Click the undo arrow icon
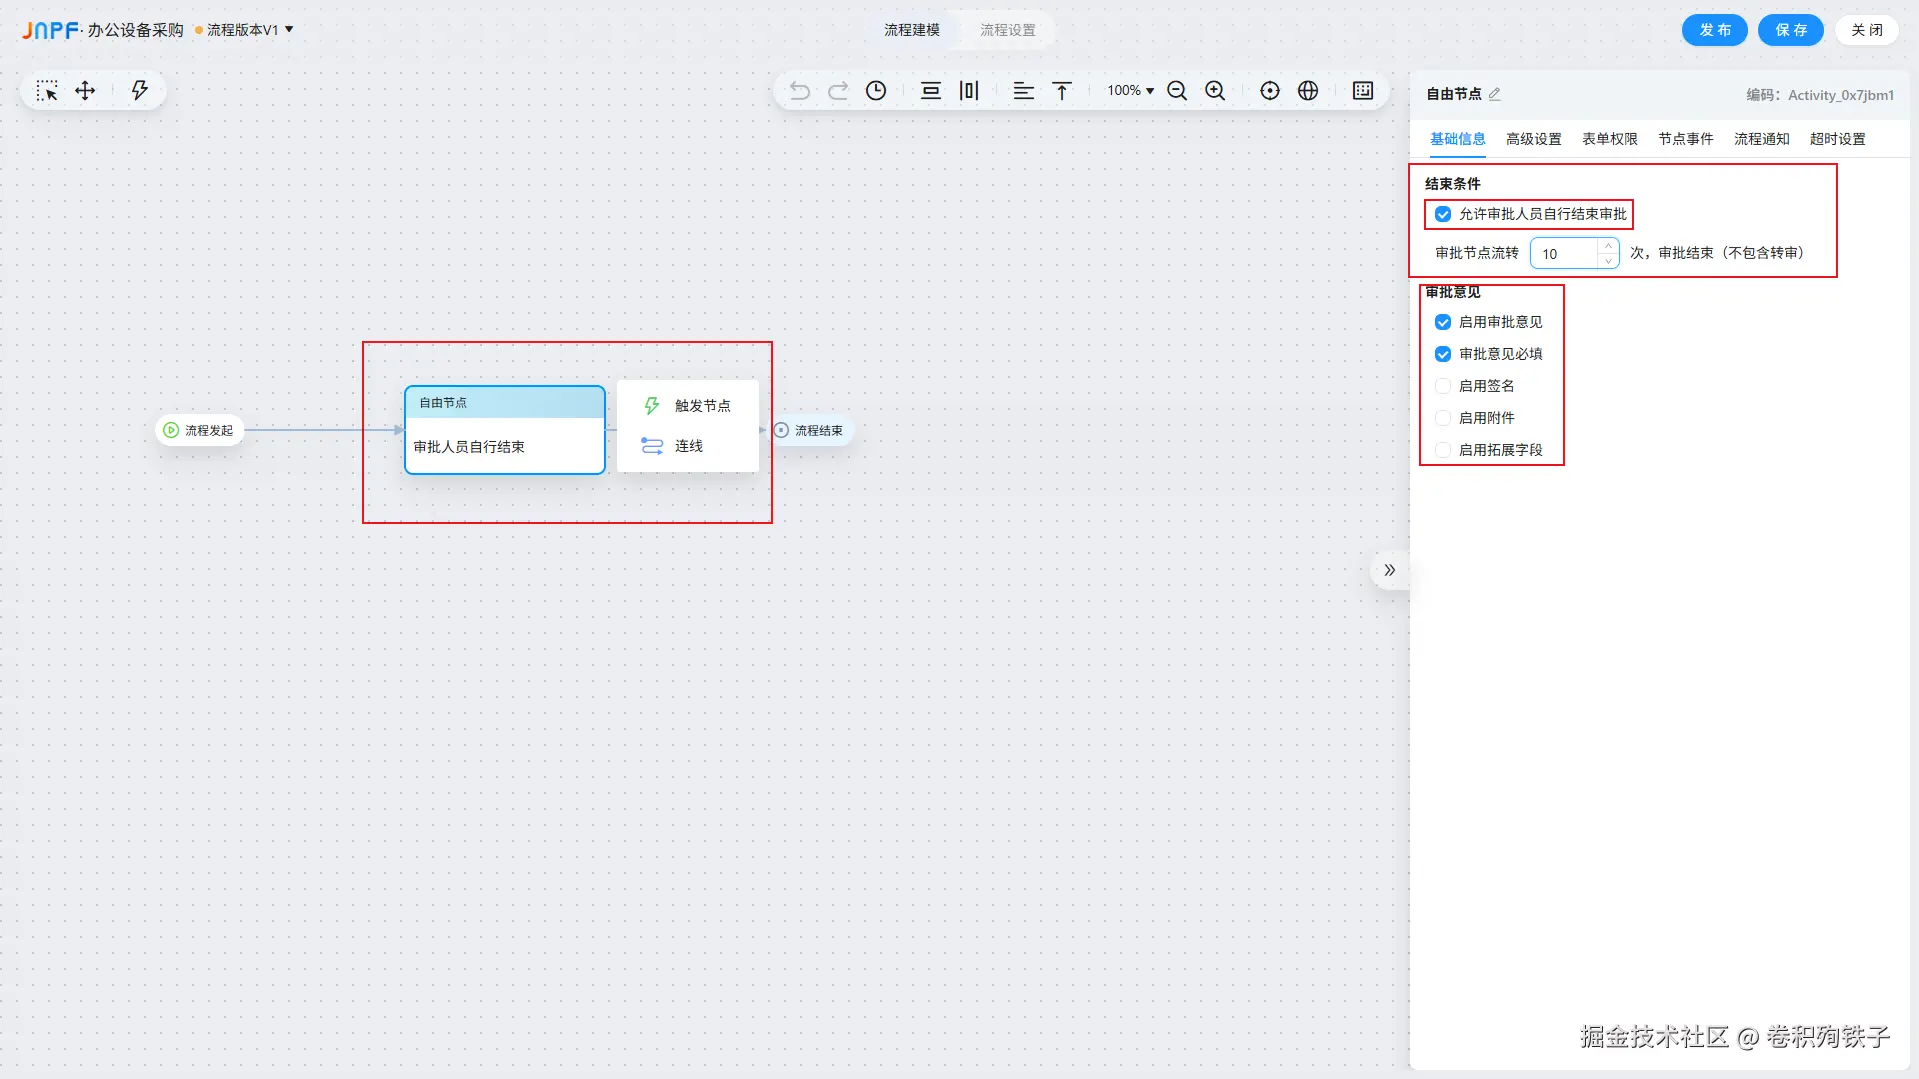Viewport: 1919px width, 1079px height. (800, 91)
